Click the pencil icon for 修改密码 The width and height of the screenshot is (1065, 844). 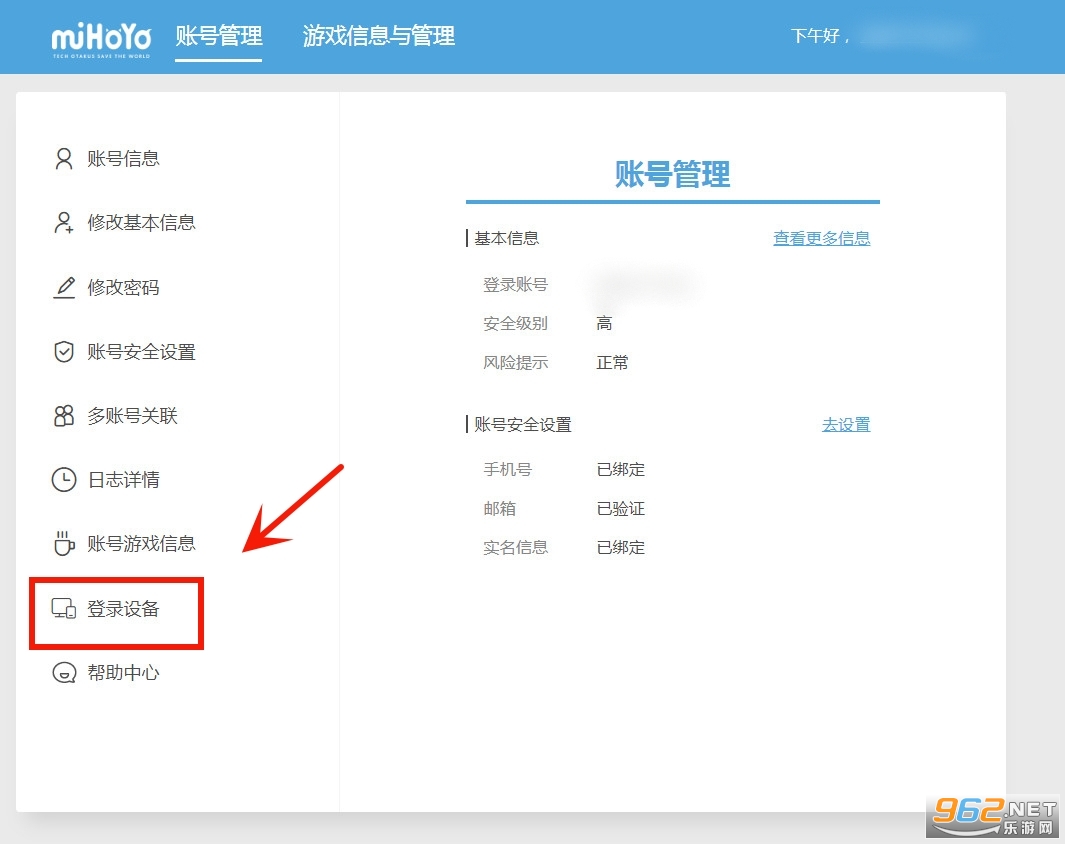[64, 288]
